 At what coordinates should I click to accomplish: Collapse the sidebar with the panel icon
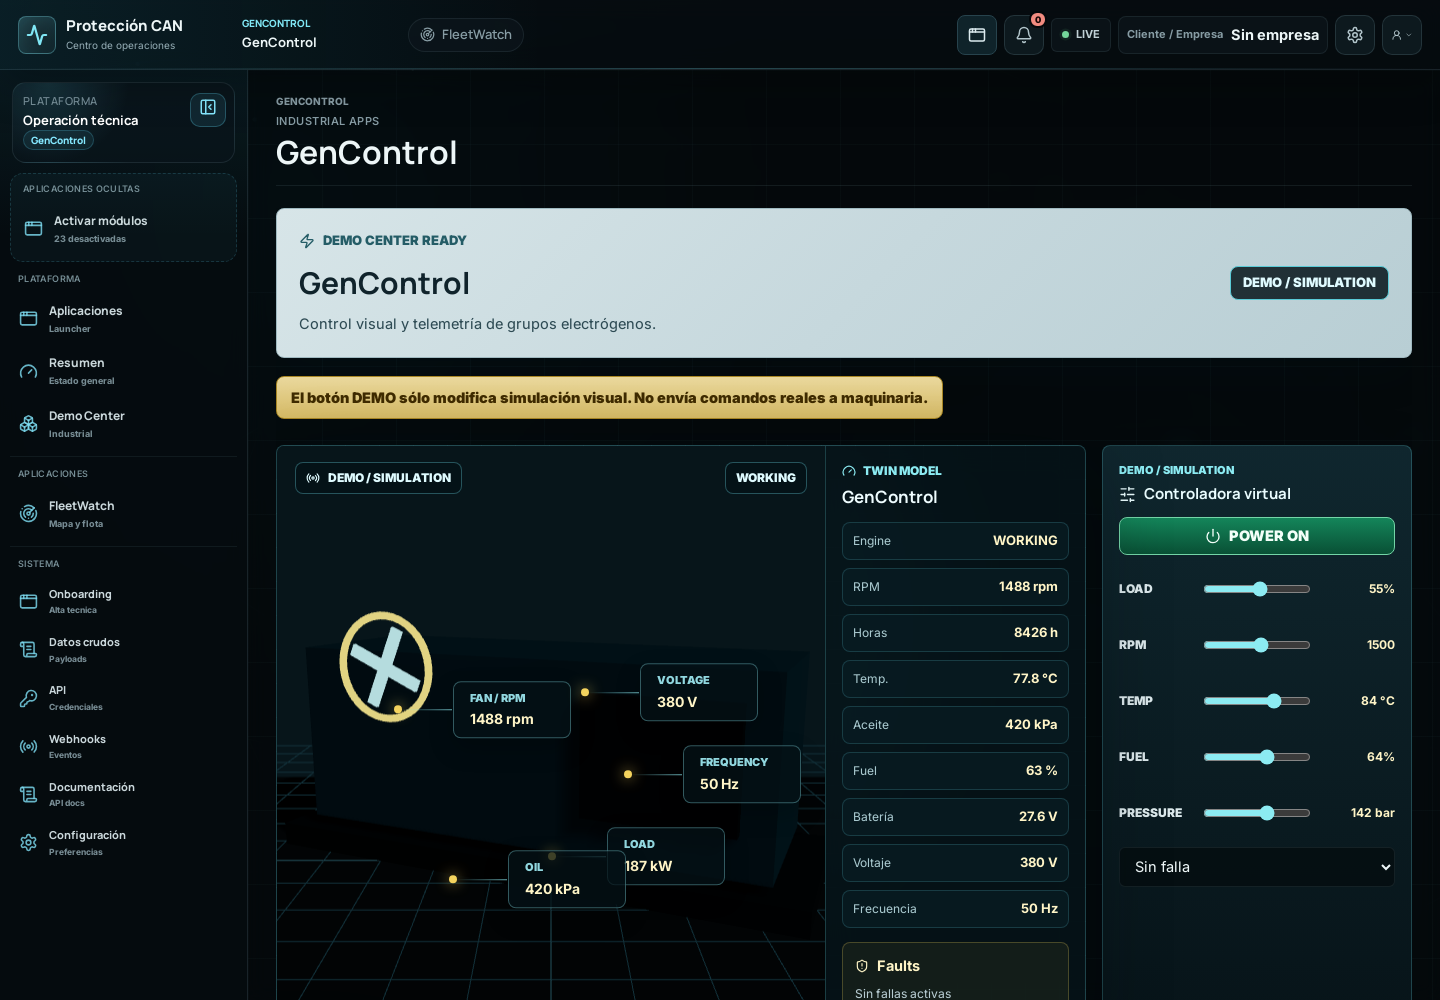coord(208,108)
